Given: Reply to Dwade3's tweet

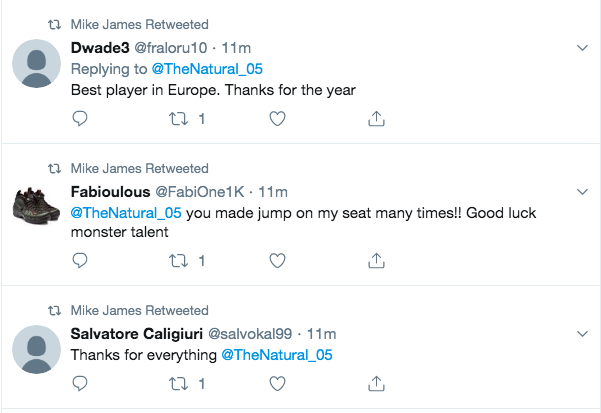Looking at the screenshot, I should pyautogui.click(x=81, y=119).
